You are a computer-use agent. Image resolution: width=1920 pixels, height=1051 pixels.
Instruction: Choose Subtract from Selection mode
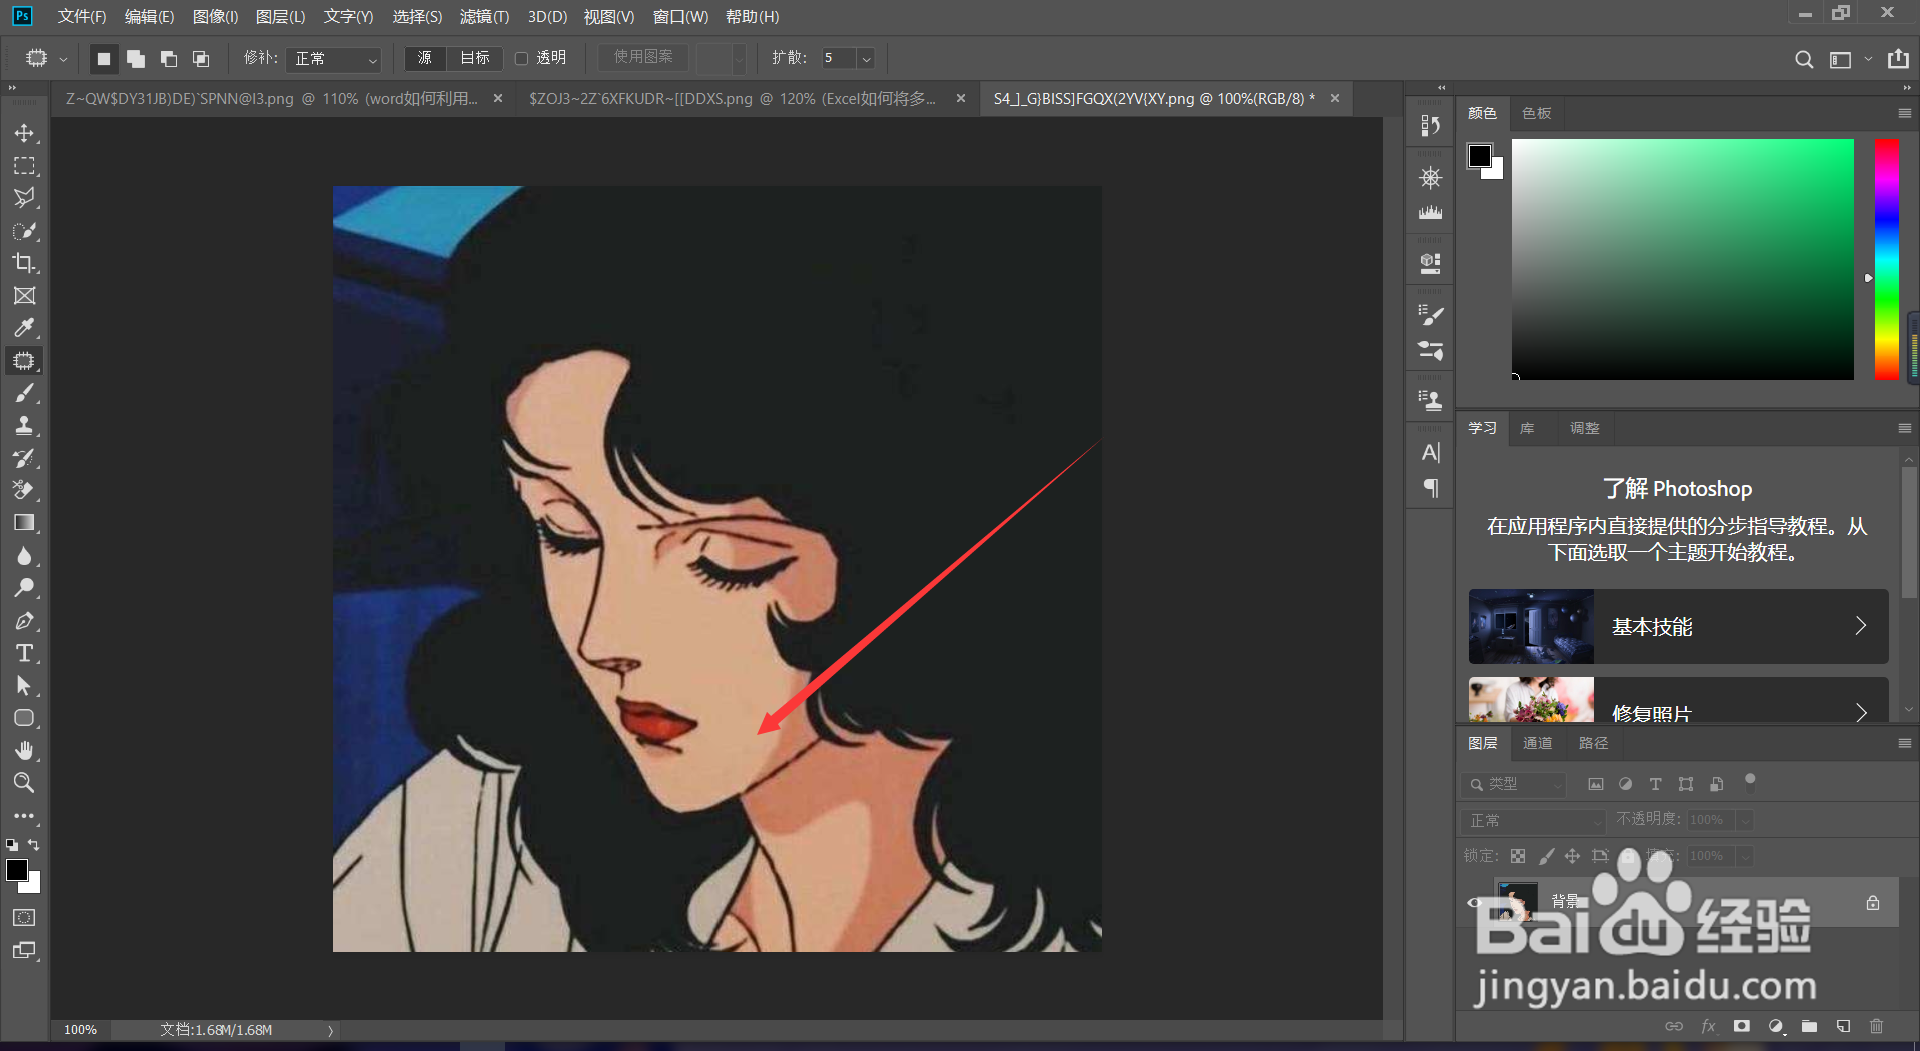click(169, 59)
